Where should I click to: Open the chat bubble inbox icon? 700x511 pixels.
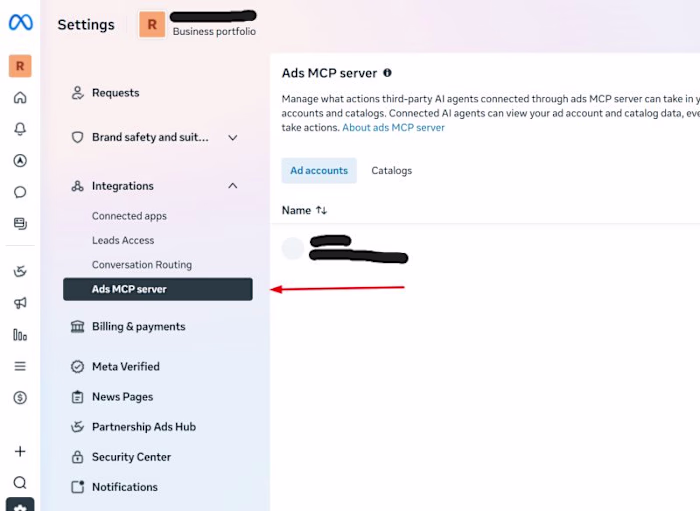pyautogui.click(x=20, y=192)
